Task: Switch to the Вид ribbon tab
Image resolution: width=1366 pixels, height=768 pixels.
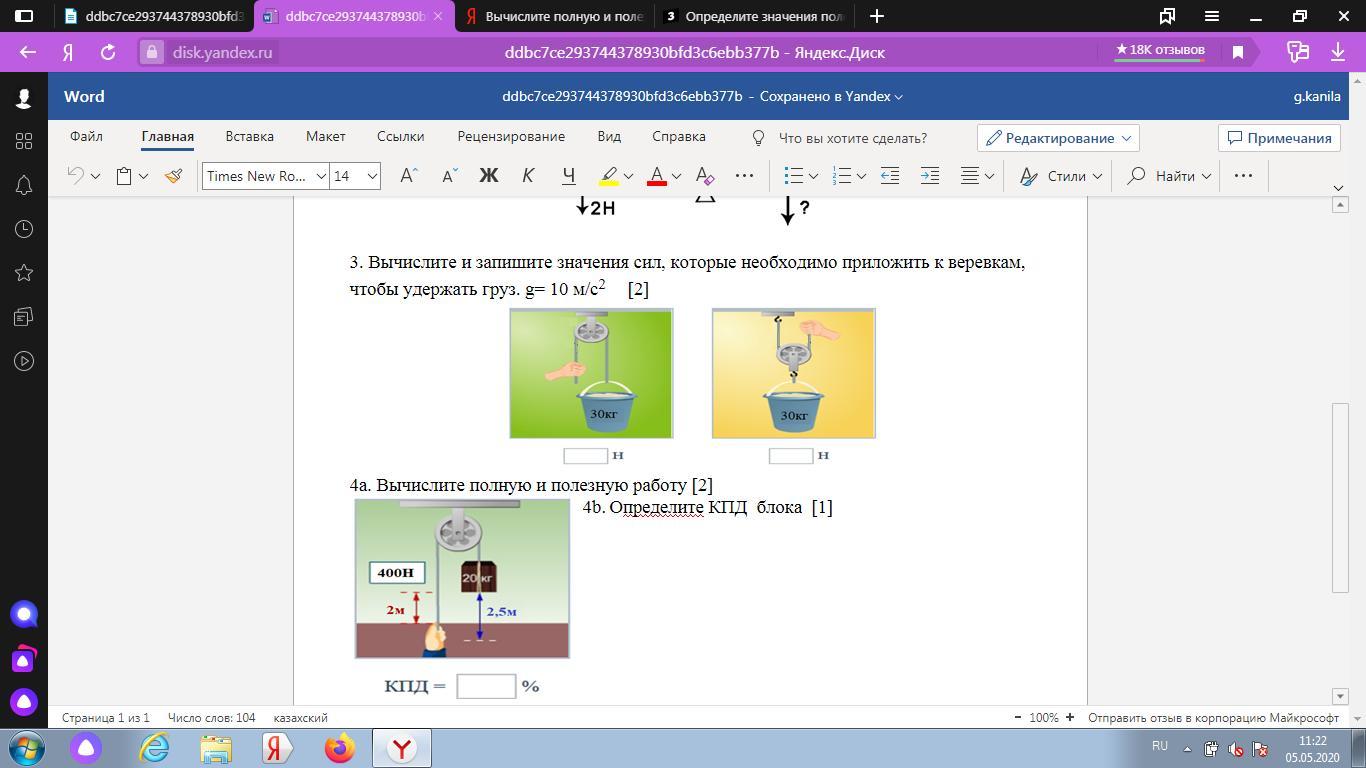Action: (609, 137)
